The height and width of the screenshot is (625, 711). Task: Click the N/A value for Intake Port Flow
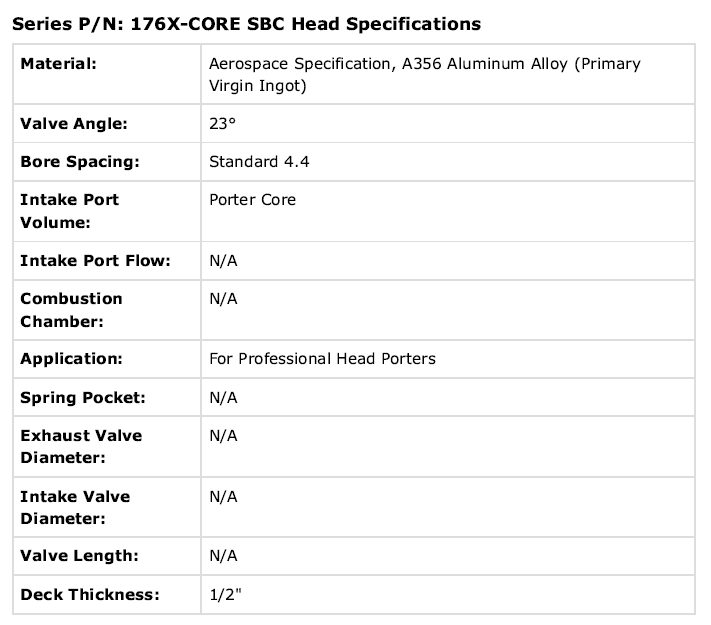[223, 261]
